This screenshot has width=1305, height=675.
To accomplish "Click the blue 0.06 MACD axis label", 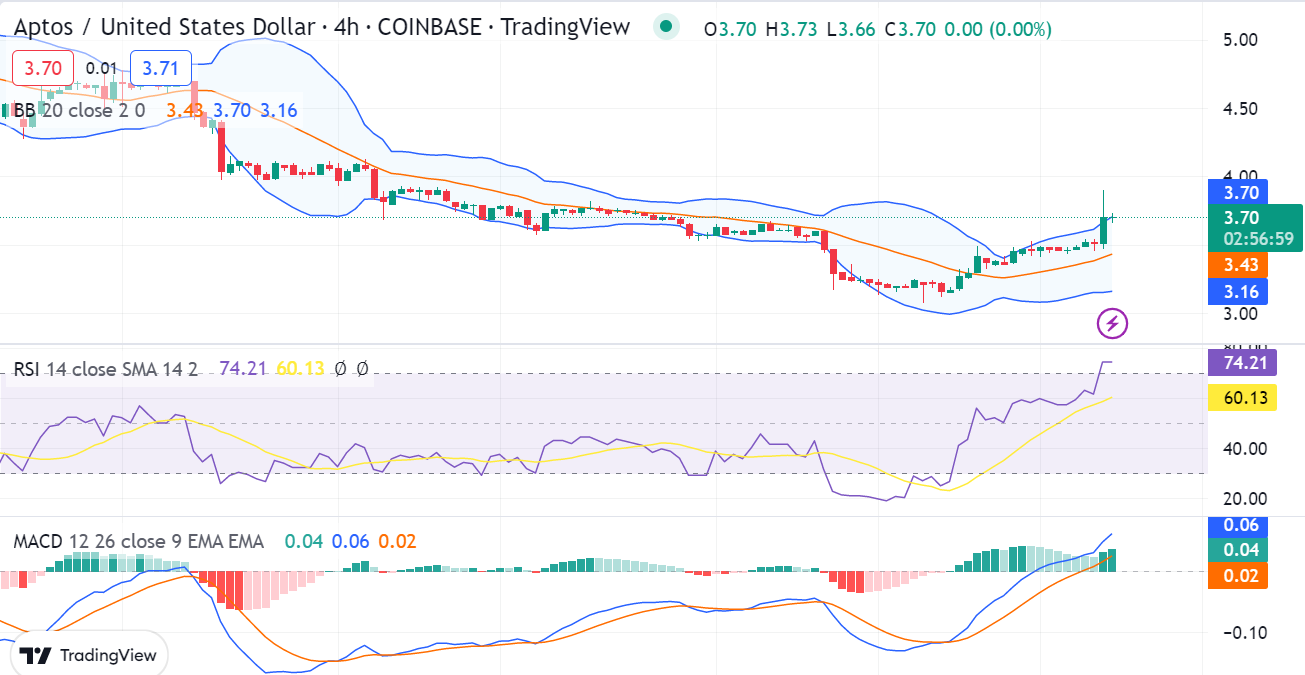I will pyautogui.click(x=1238, y=526).
